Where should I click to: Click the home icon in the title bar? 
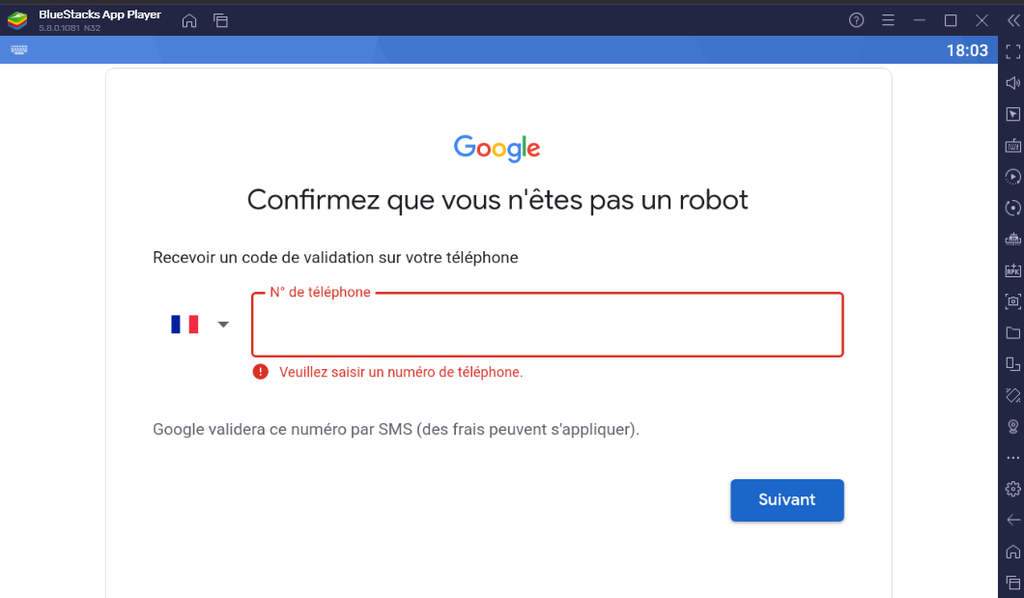coord(189,21)
